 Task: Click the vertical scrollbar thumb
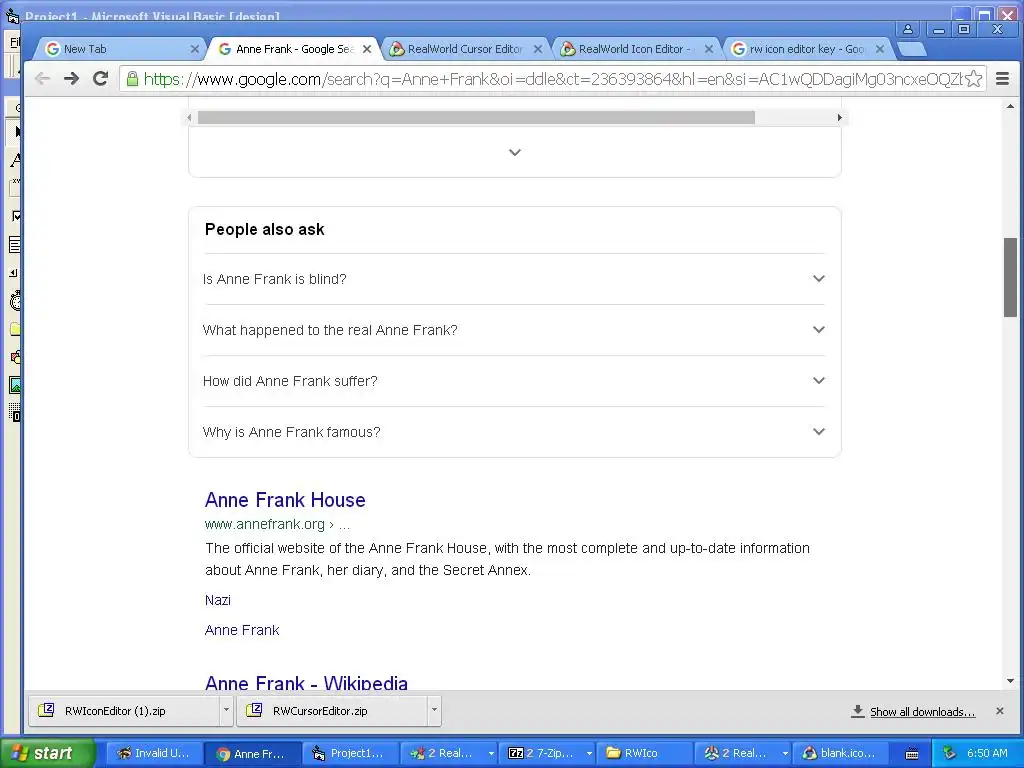(1010, 278)
